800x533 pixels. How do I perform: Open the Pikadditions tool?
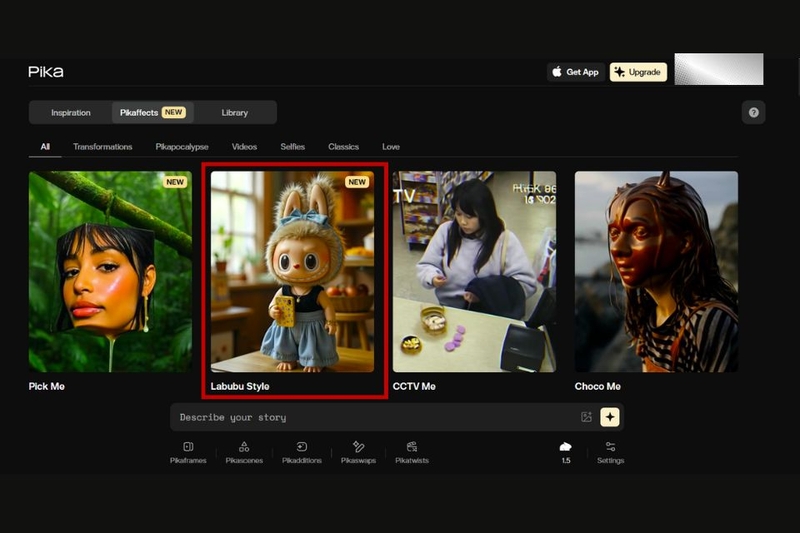(x=302, y=452)
